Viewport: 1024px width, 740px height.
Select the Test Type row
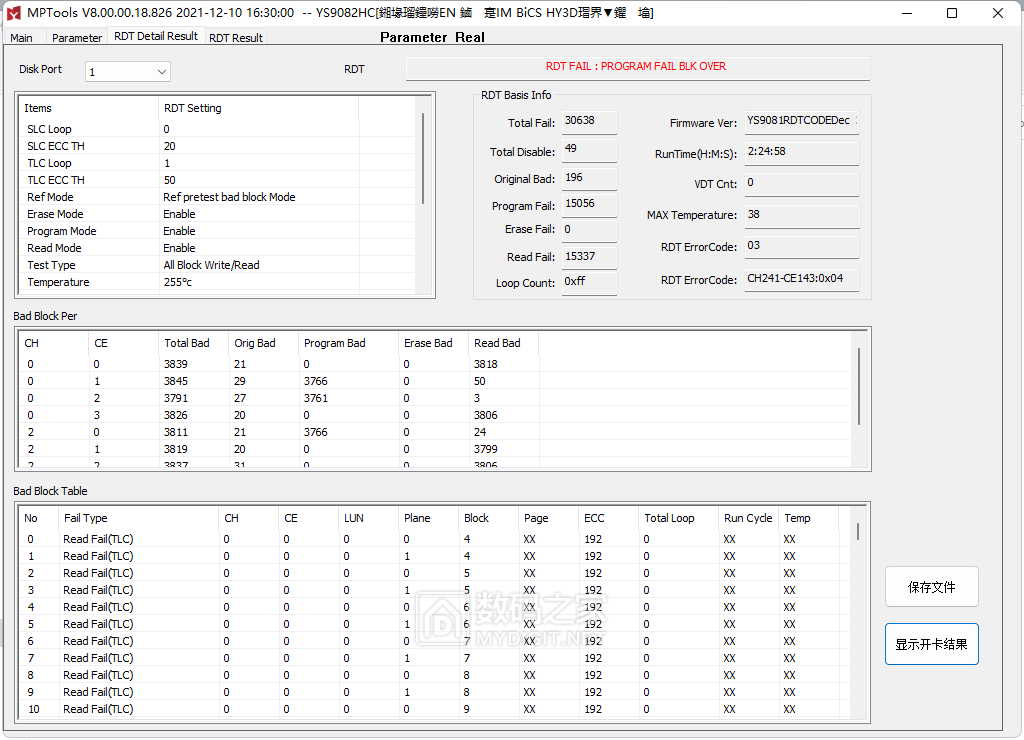[217, 265]
